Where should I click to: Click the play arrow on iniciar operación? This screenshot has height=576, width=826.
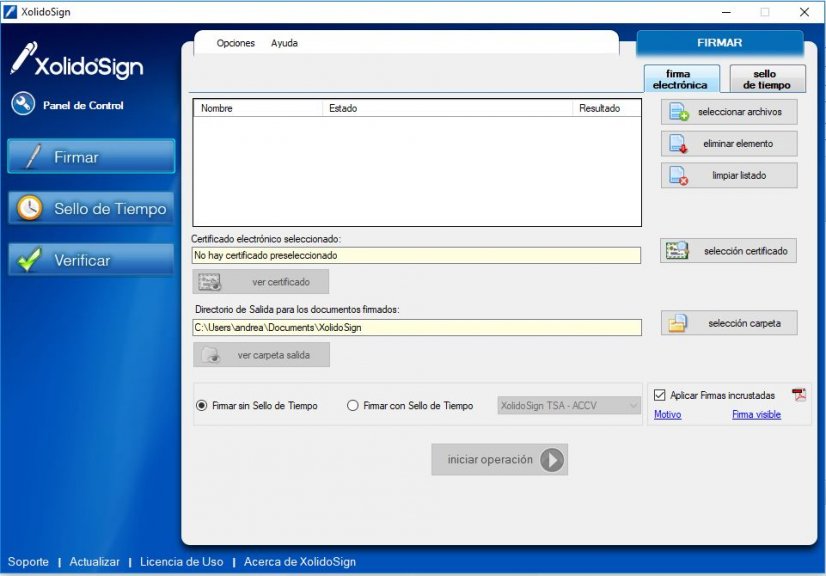click(552, 460)
